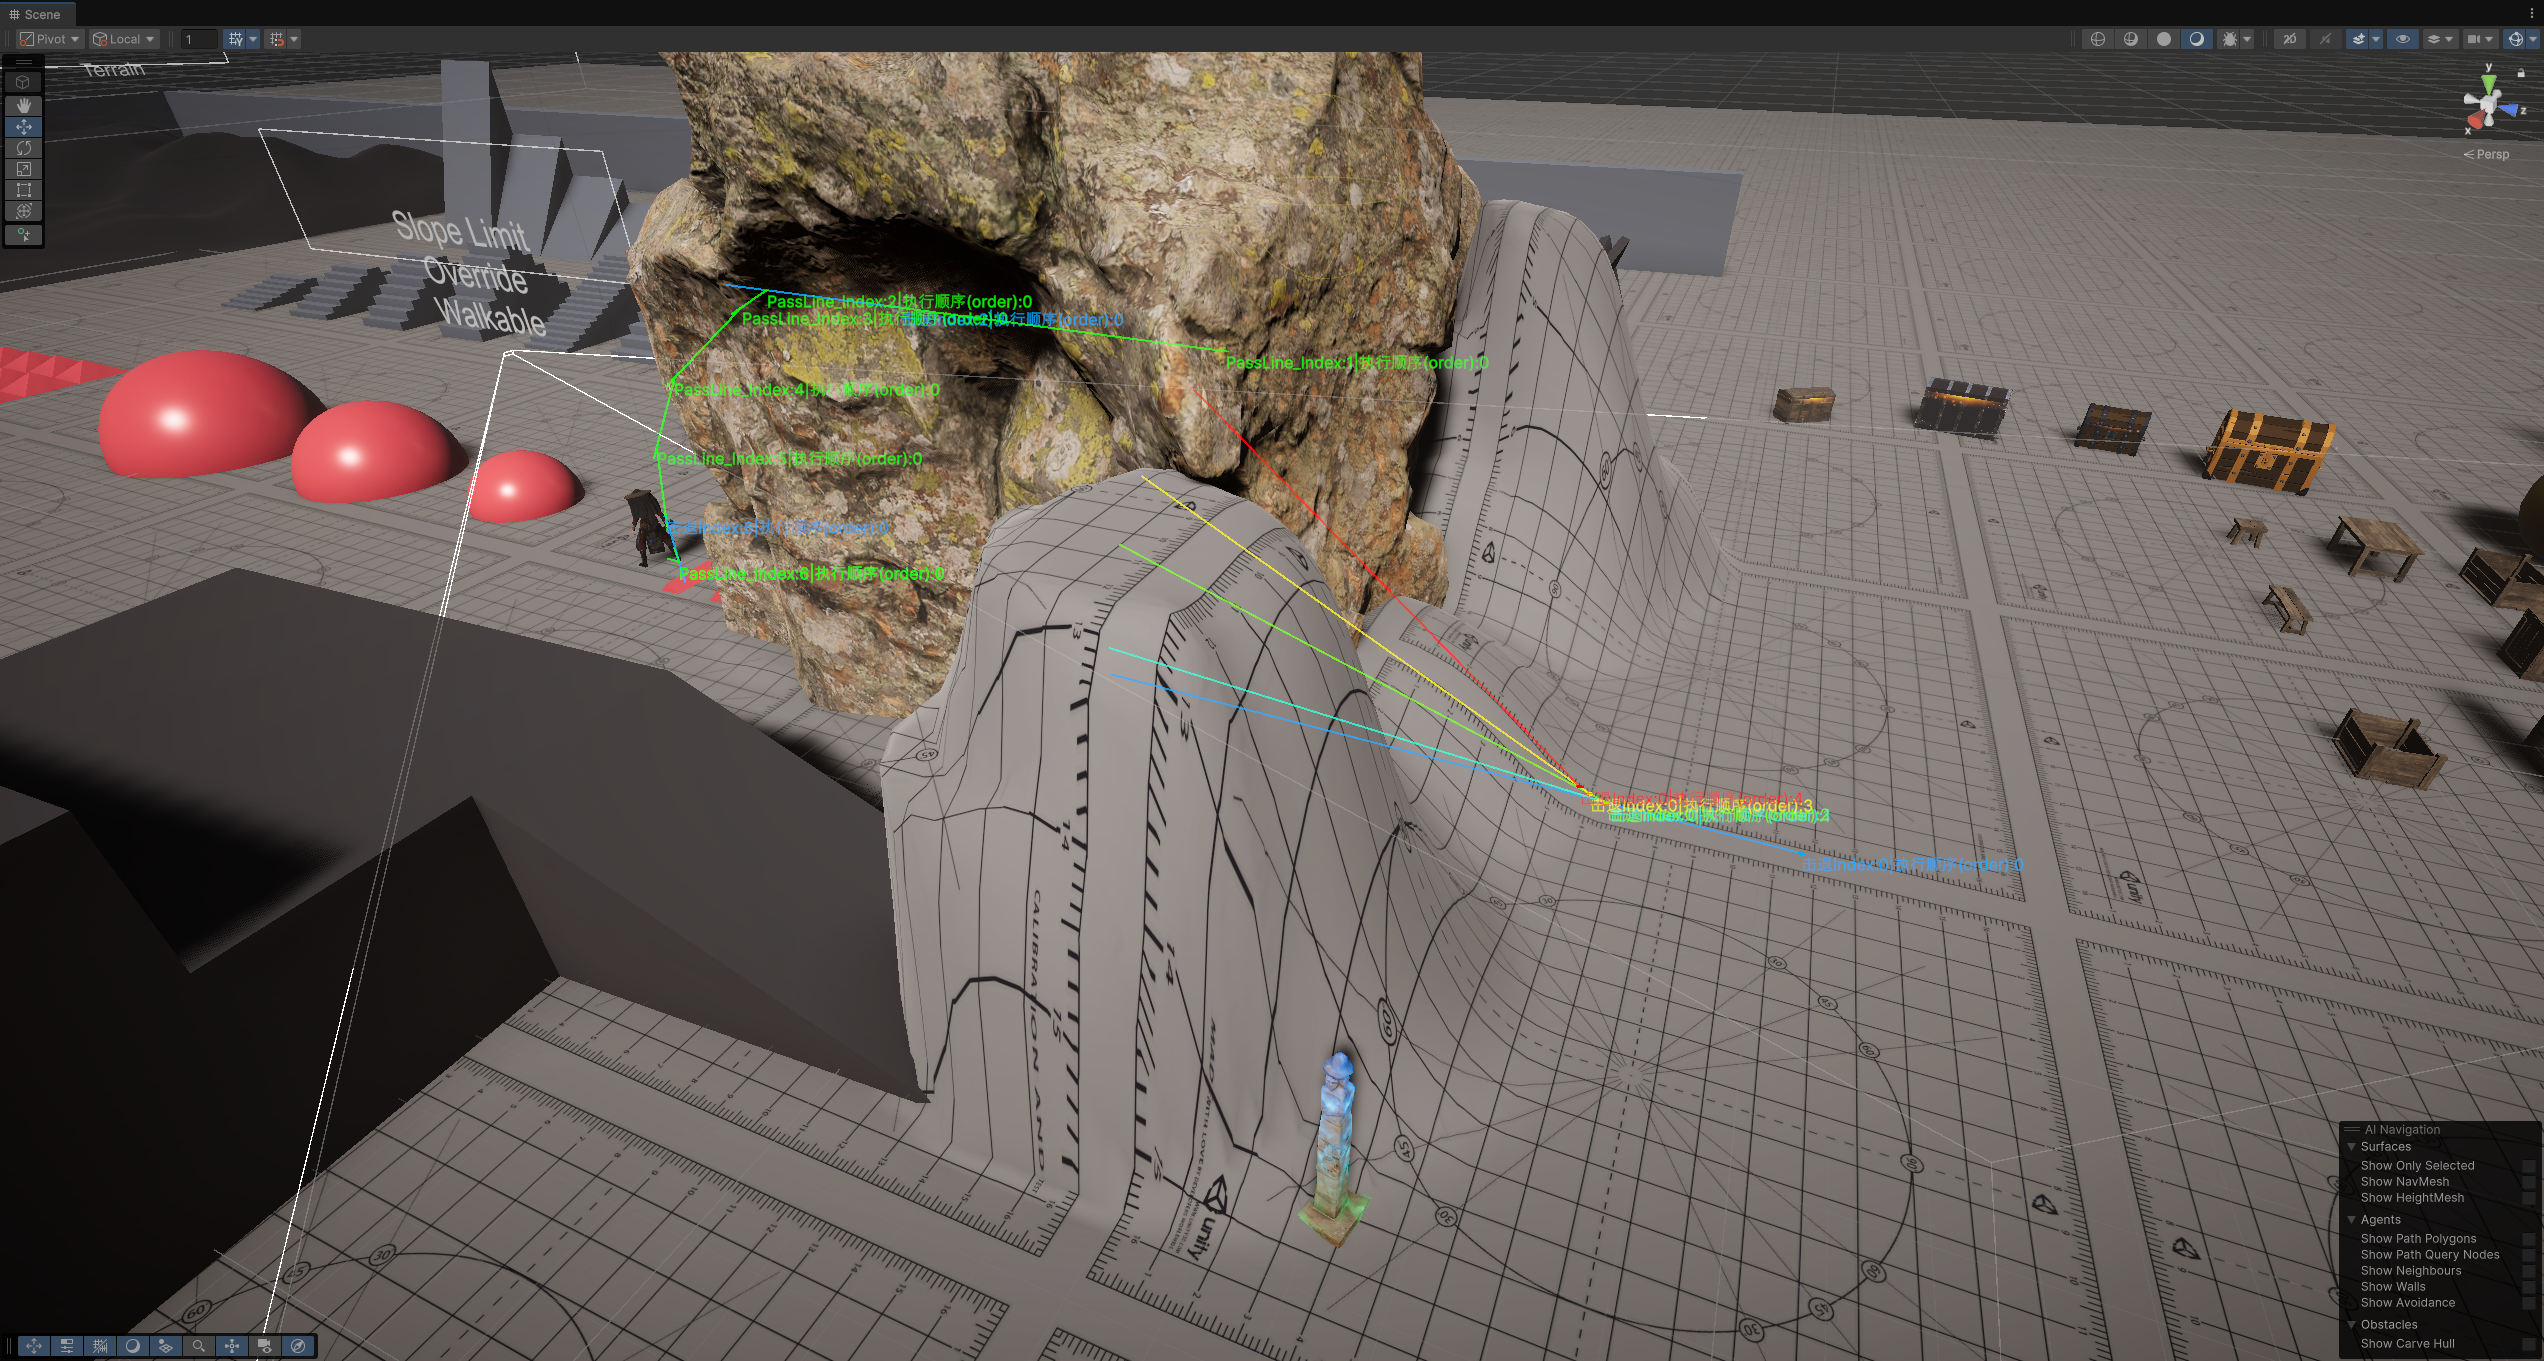Click the Scene tab
The image size is (2544, 1361).
coord(36,14)
